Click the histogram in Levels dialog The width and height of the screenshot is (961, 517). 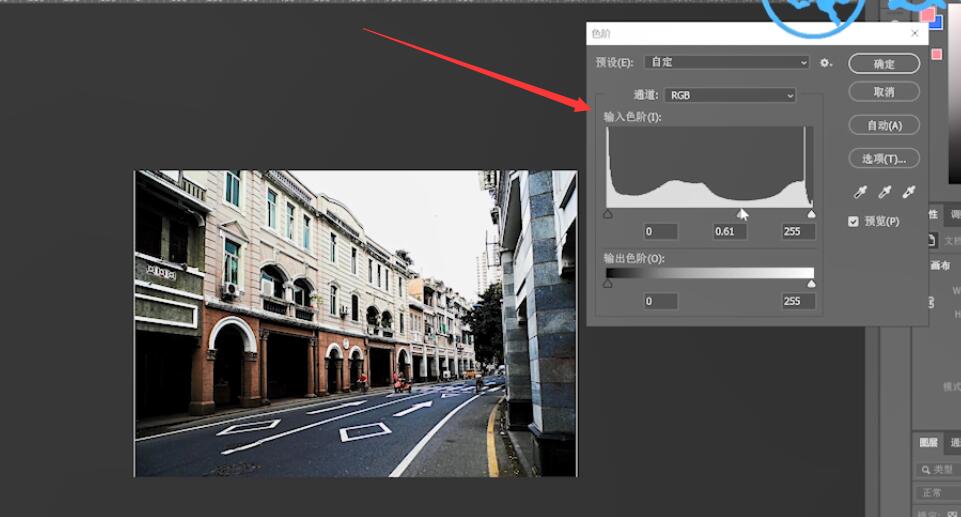710,167
